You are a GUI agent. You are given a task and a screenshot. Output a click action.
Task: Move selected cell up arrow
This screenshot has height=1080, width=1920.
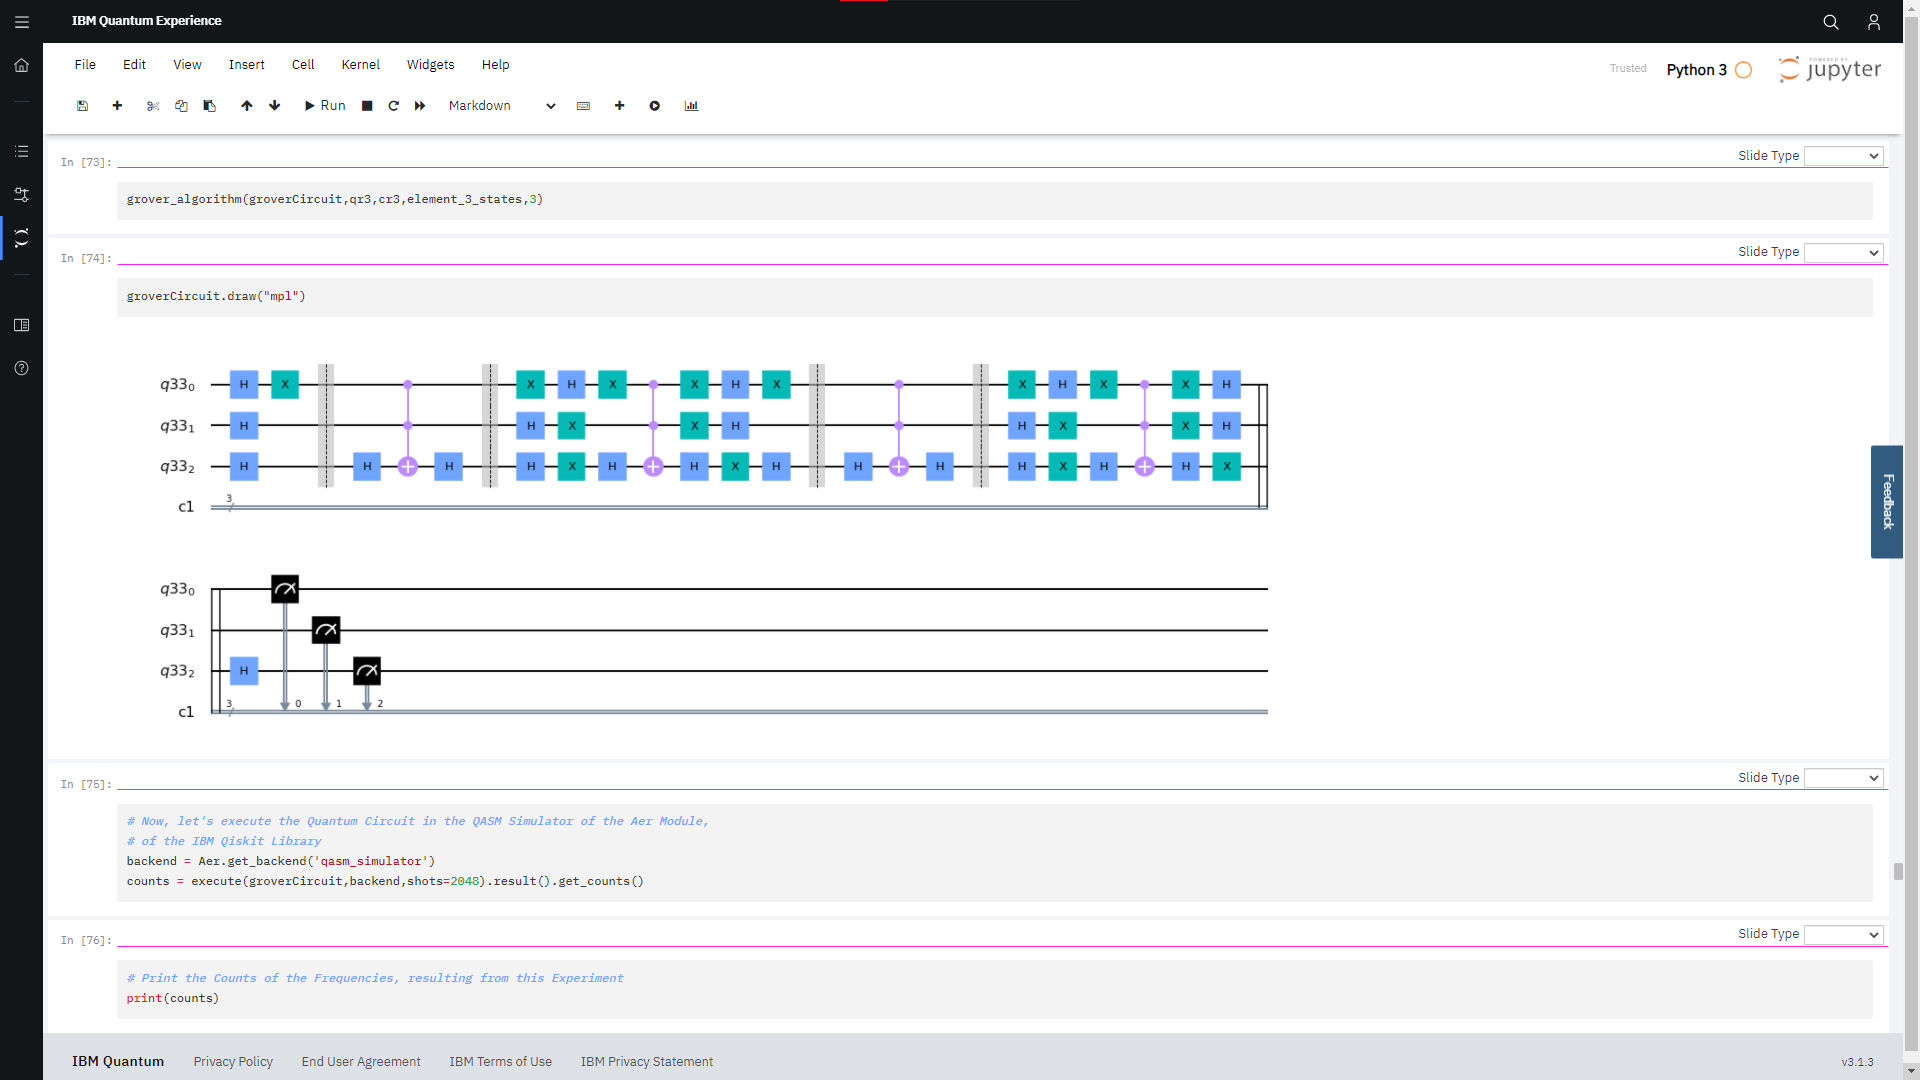[246, 106]
